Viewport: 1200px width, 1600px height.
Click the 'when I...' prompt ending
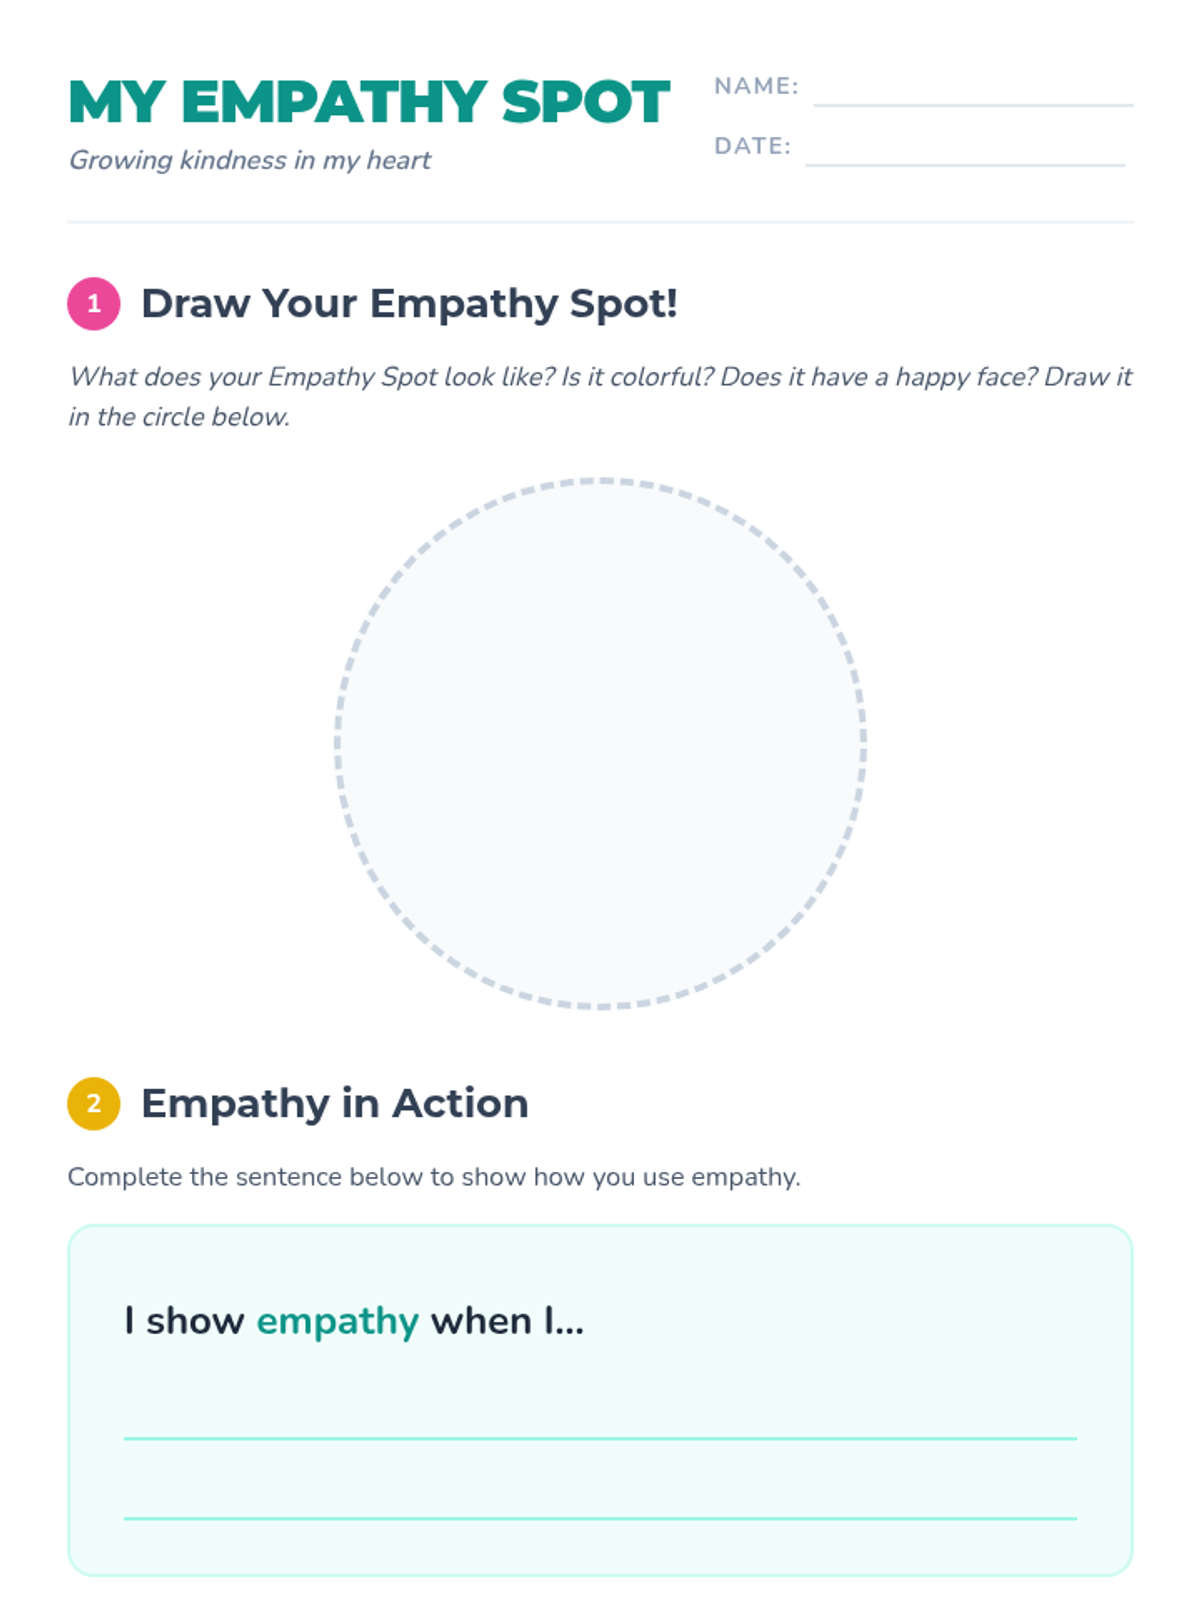click(507, 1321)
